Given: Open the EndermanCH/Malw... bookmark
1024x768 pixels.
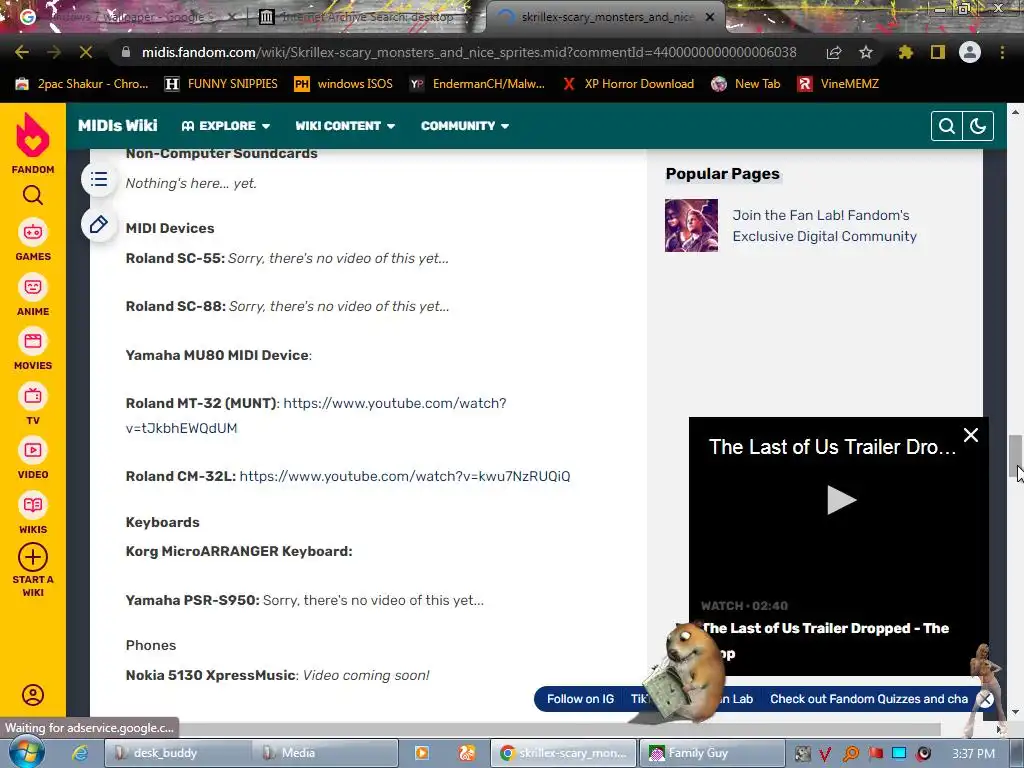Looking at the screenshot, I should 477,84.
